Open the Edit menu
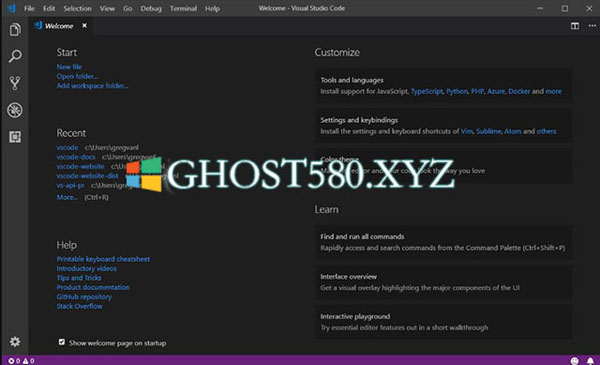This screenshot has height=365, width=600. coord(49,8)
